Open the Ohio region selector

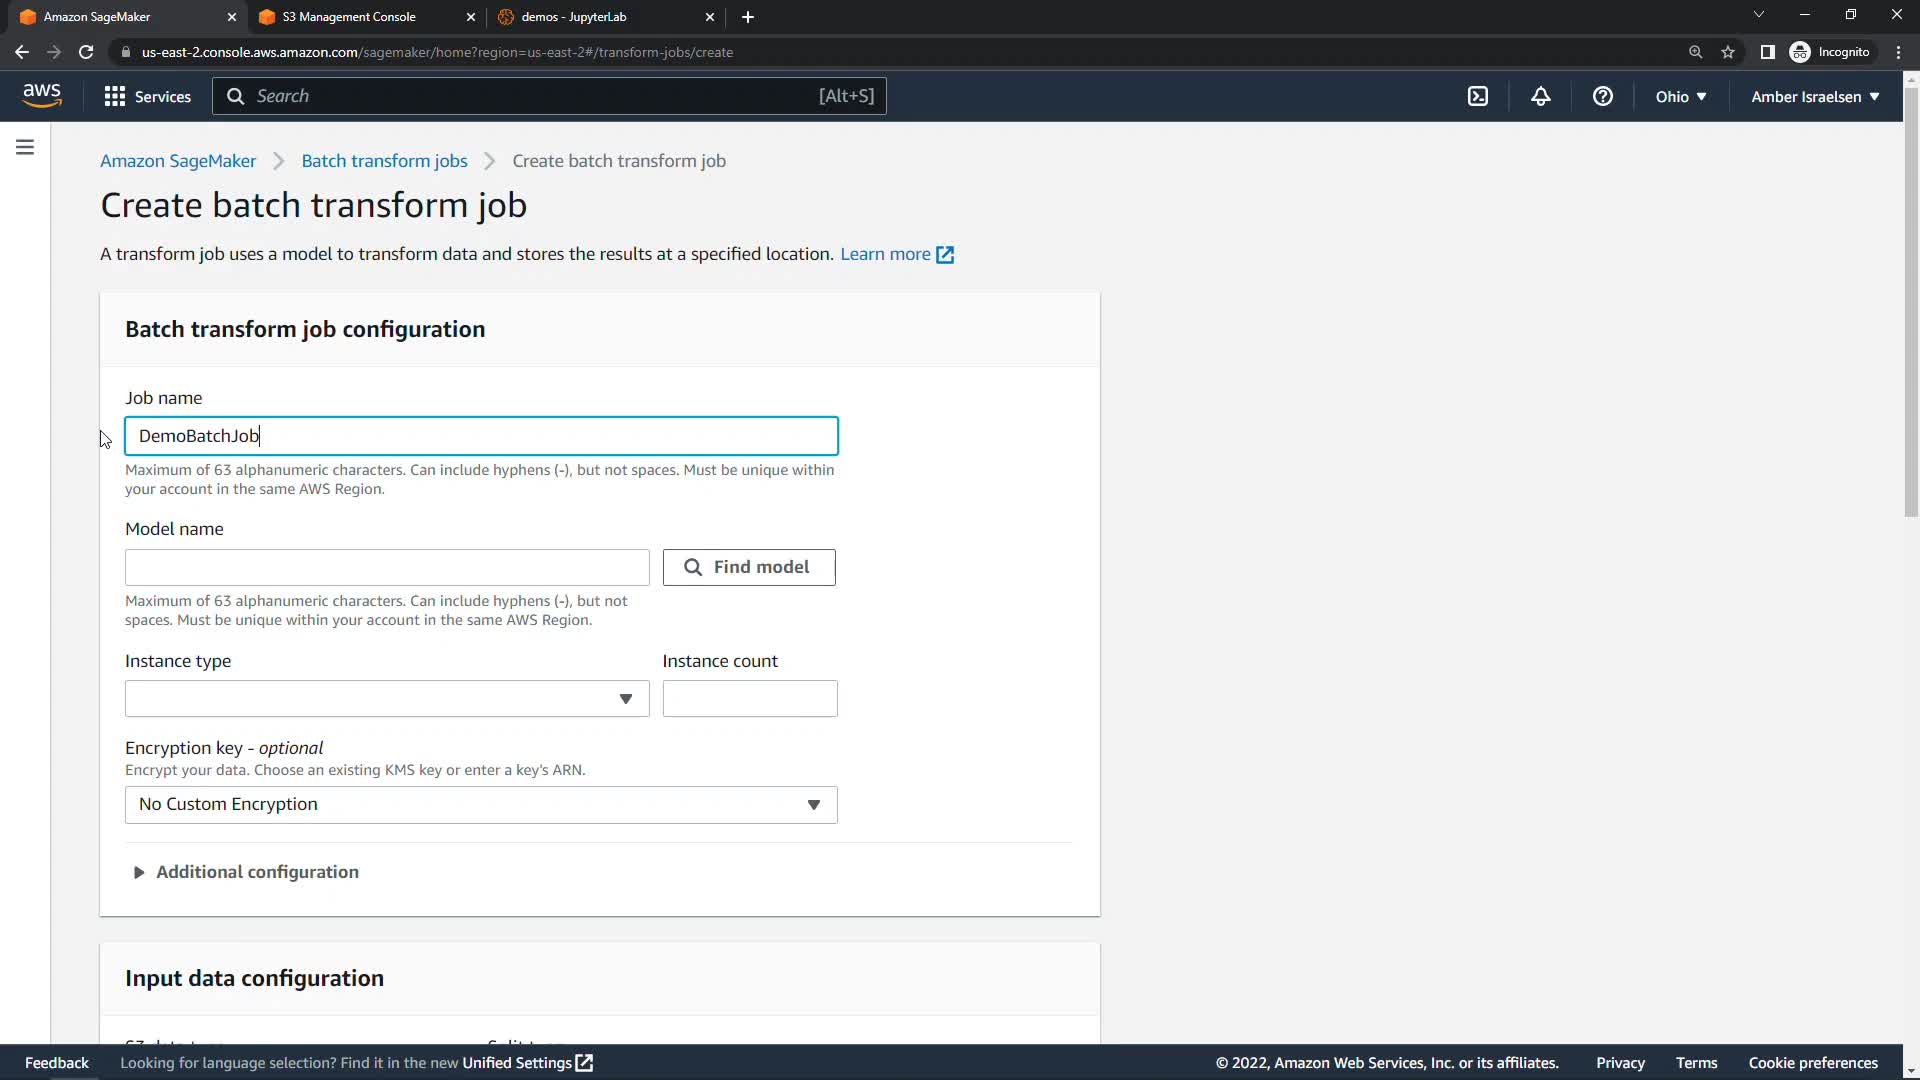(1680, 96)
